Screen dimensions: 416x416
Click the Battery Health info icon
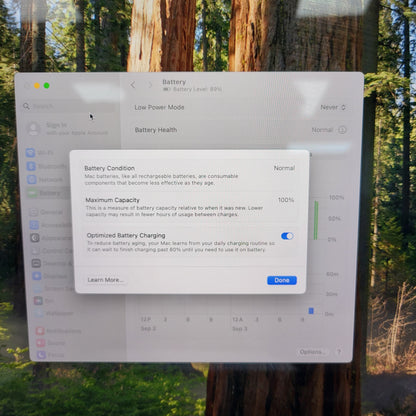tap(342, 130)
